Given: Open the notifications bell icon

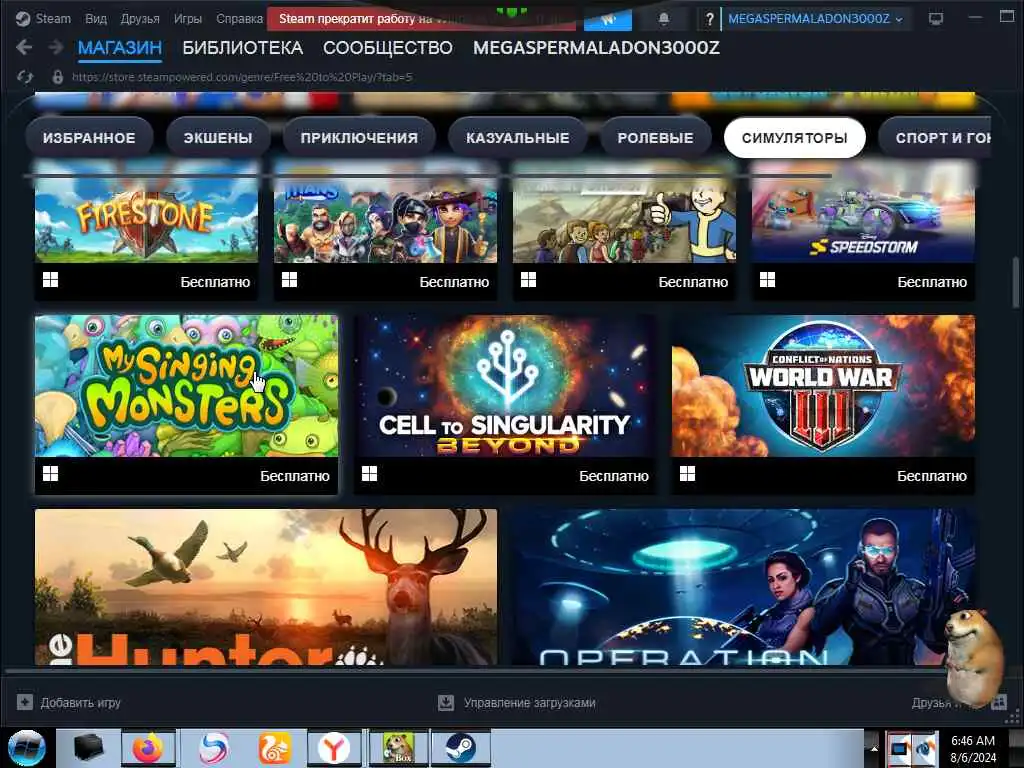Looking at the screenshot, I should pos(664,19).
